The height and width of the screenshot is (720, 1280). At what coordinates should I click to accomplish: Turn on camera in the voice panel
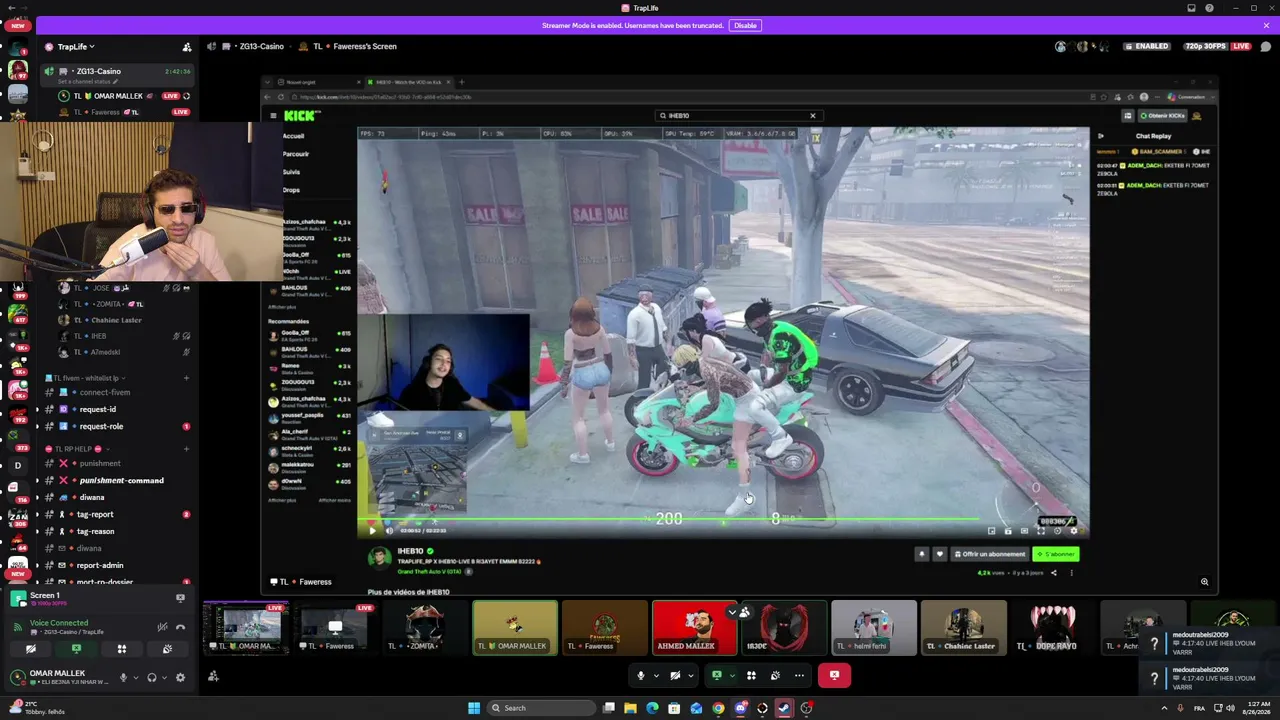[x=31, y=649]
